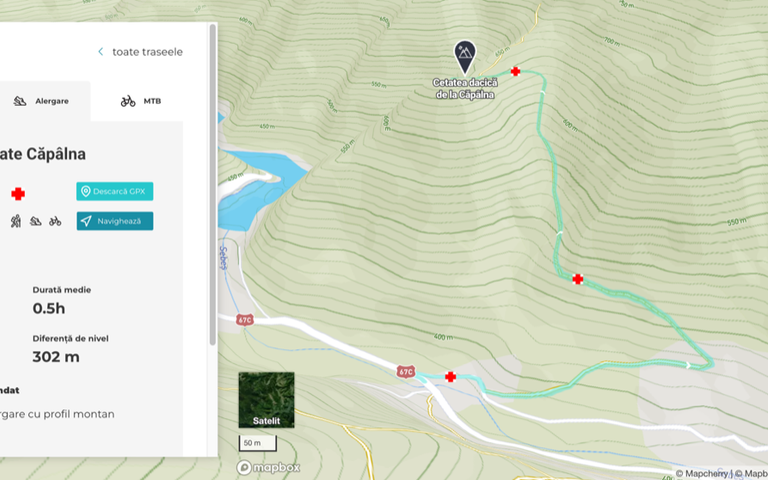Click the 67C road shield near Sebeș river
Viewport: 768px width, 480px height.
point(244,320)
